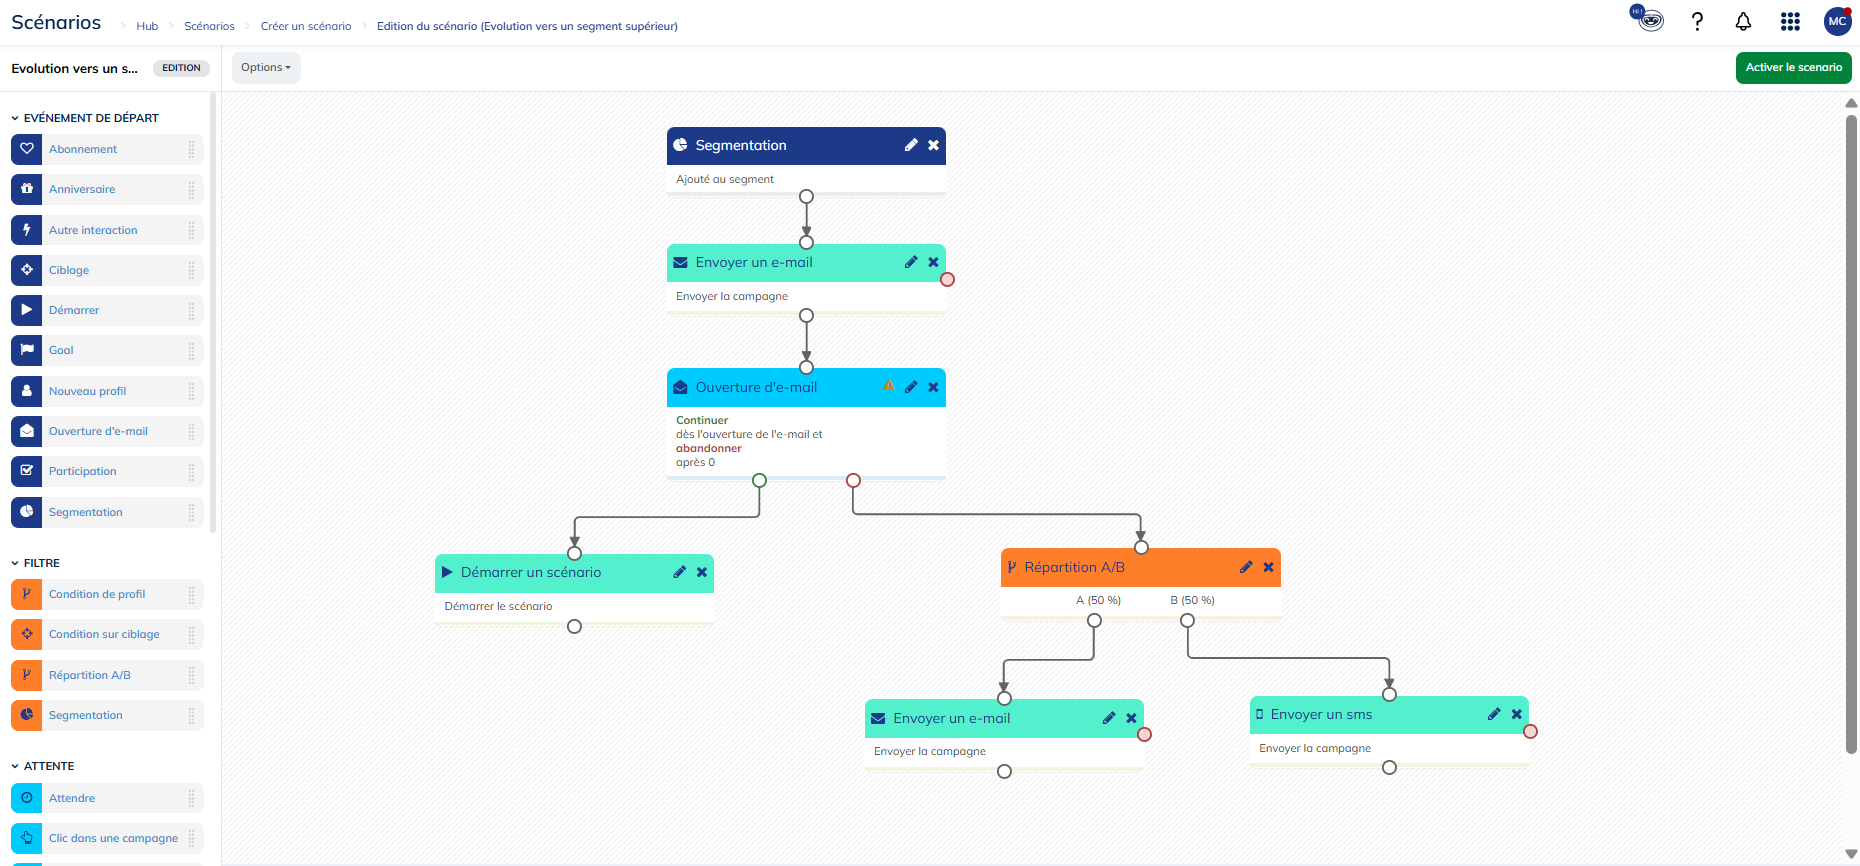Navigate to Hub breadcrumb link
Screen dimensions: 1860x866
(147, 26)
